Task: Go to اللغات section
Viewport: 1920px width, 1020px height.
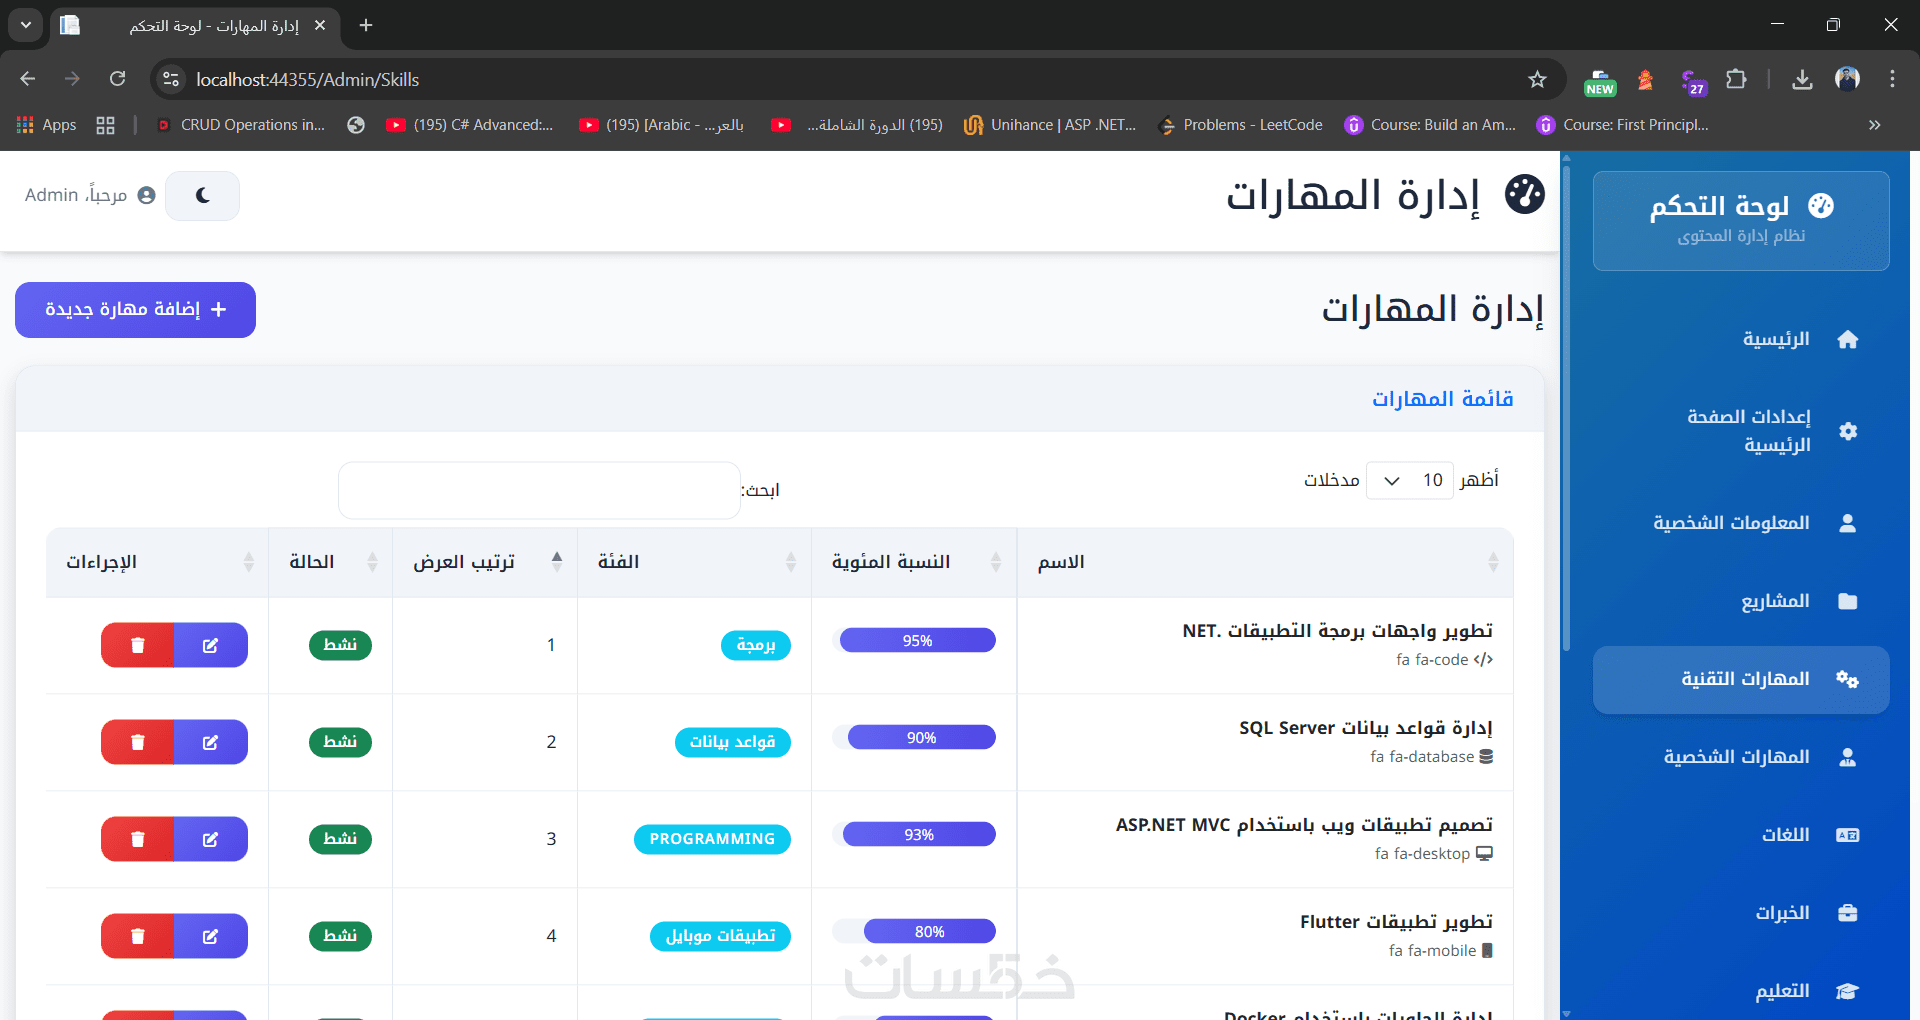Action: (x=1742, y=835)
